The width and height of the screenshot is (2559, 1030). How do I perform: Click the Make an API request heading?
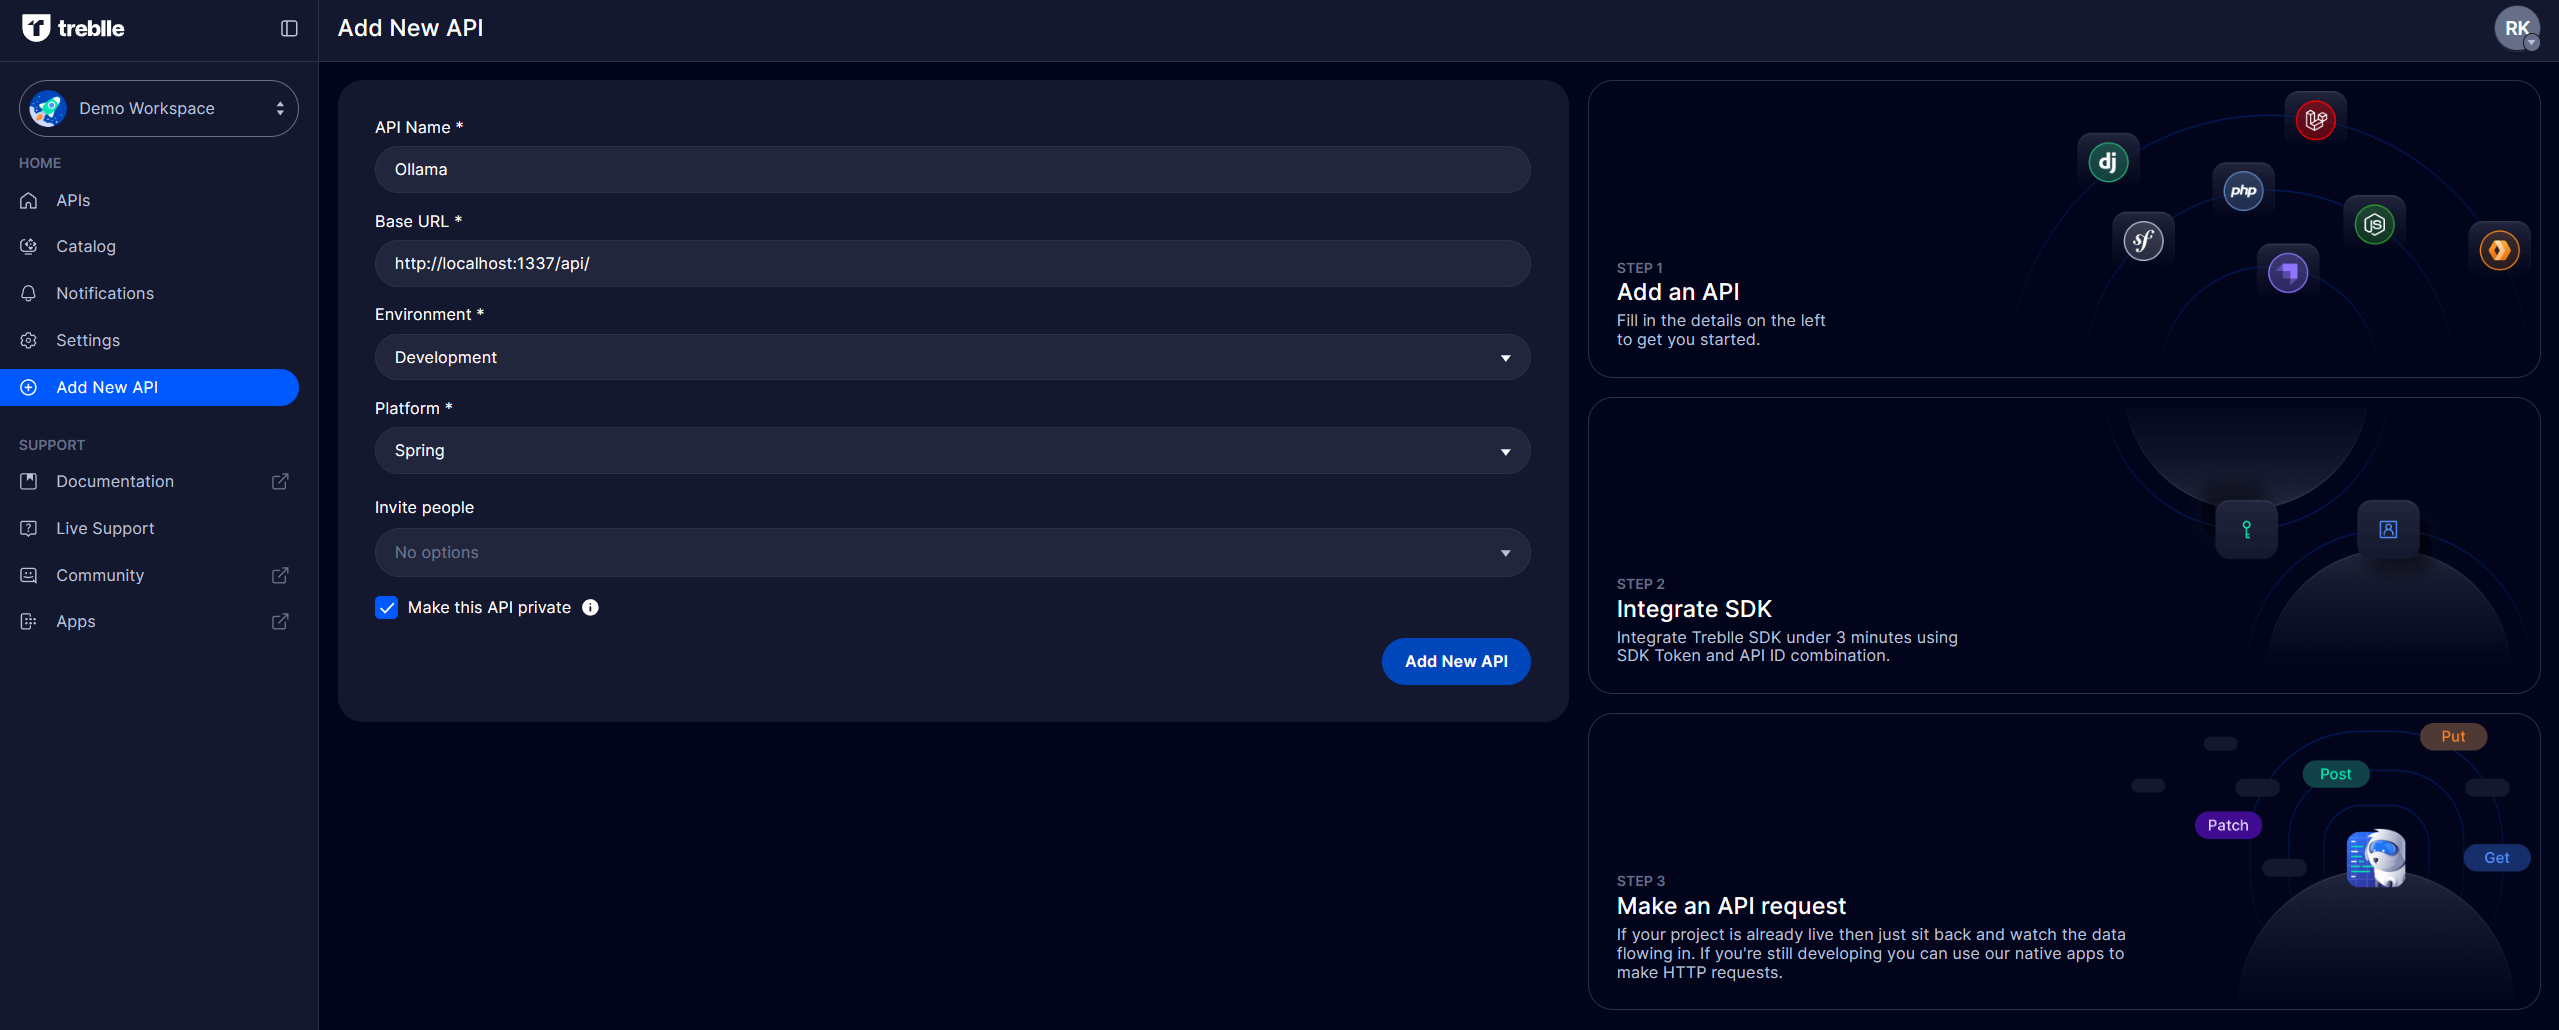[1731, 906]
